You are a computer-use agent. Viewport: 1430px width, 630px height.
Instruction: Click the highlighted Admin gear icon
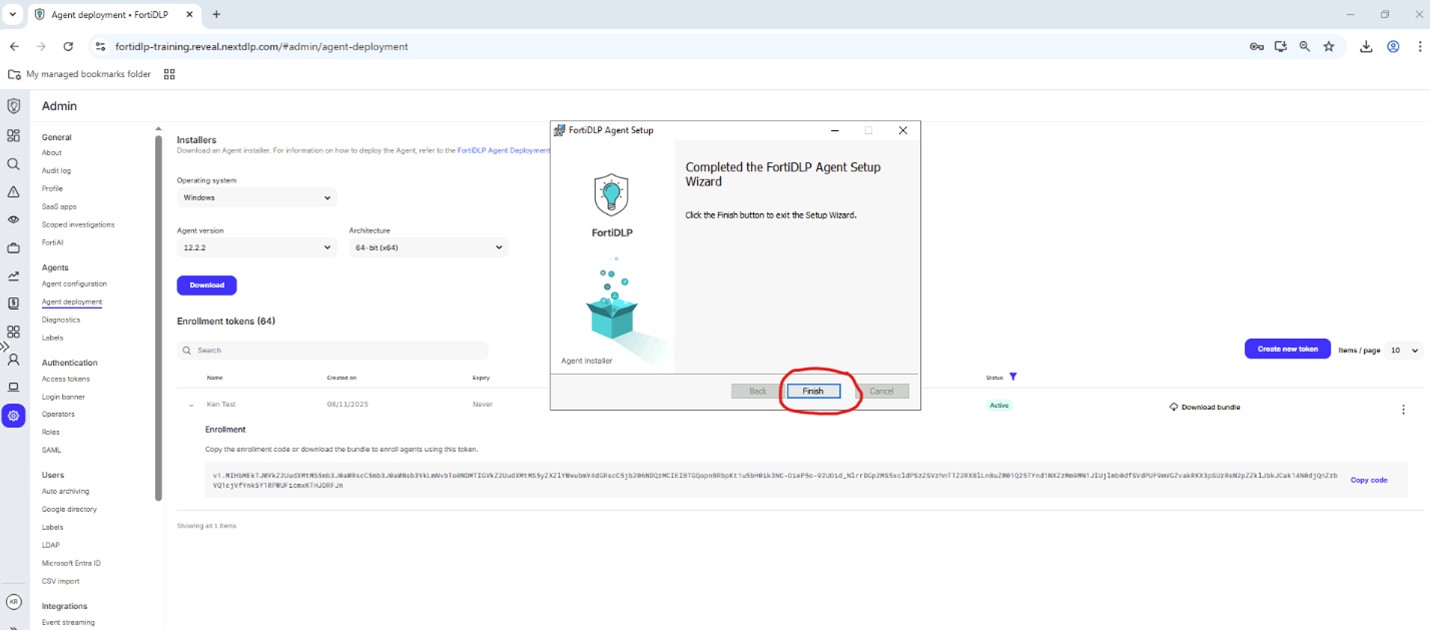[13, 415]
